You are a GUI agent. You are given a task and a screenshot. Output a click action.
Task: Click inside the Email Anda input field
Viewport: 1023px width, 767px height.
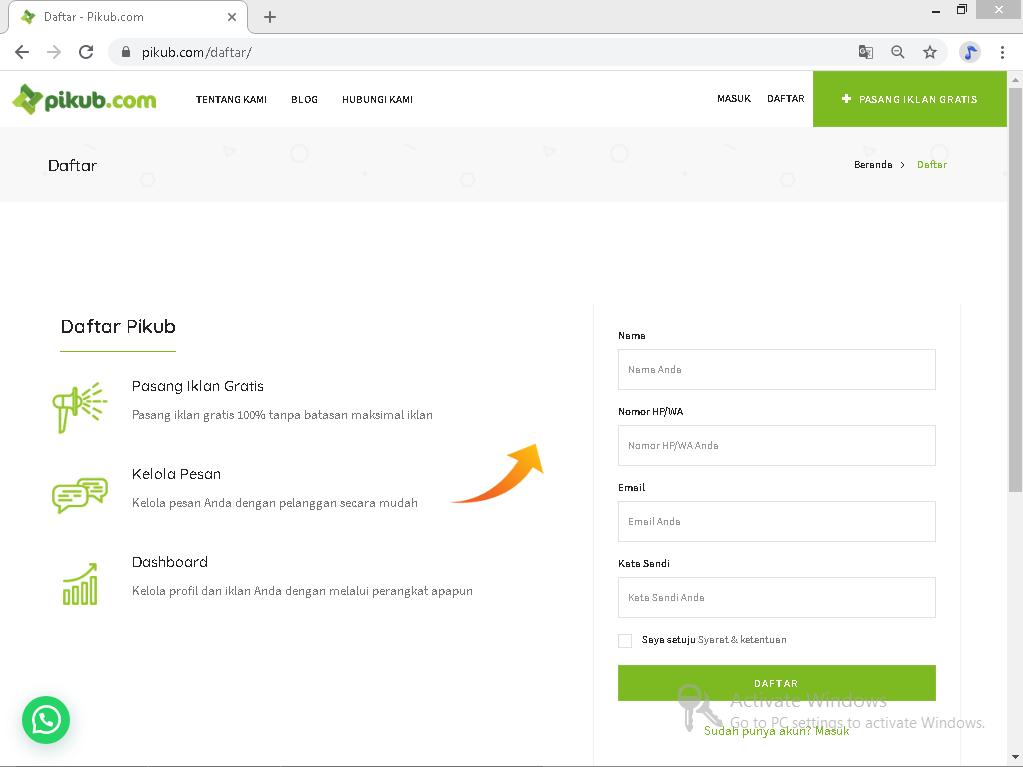pos(777,521)
